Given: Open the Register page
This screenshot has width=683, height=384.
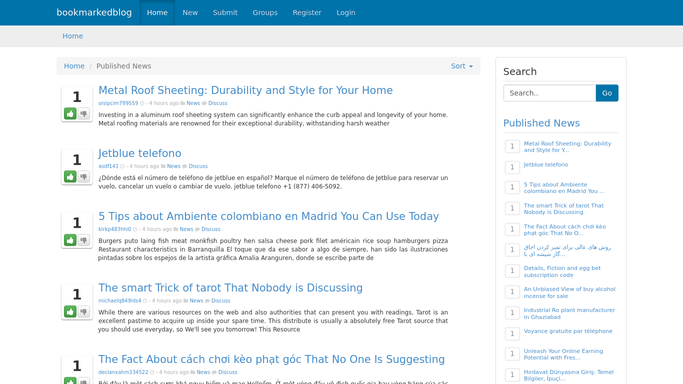Looking at the screenshot, I should click(307, 13).
